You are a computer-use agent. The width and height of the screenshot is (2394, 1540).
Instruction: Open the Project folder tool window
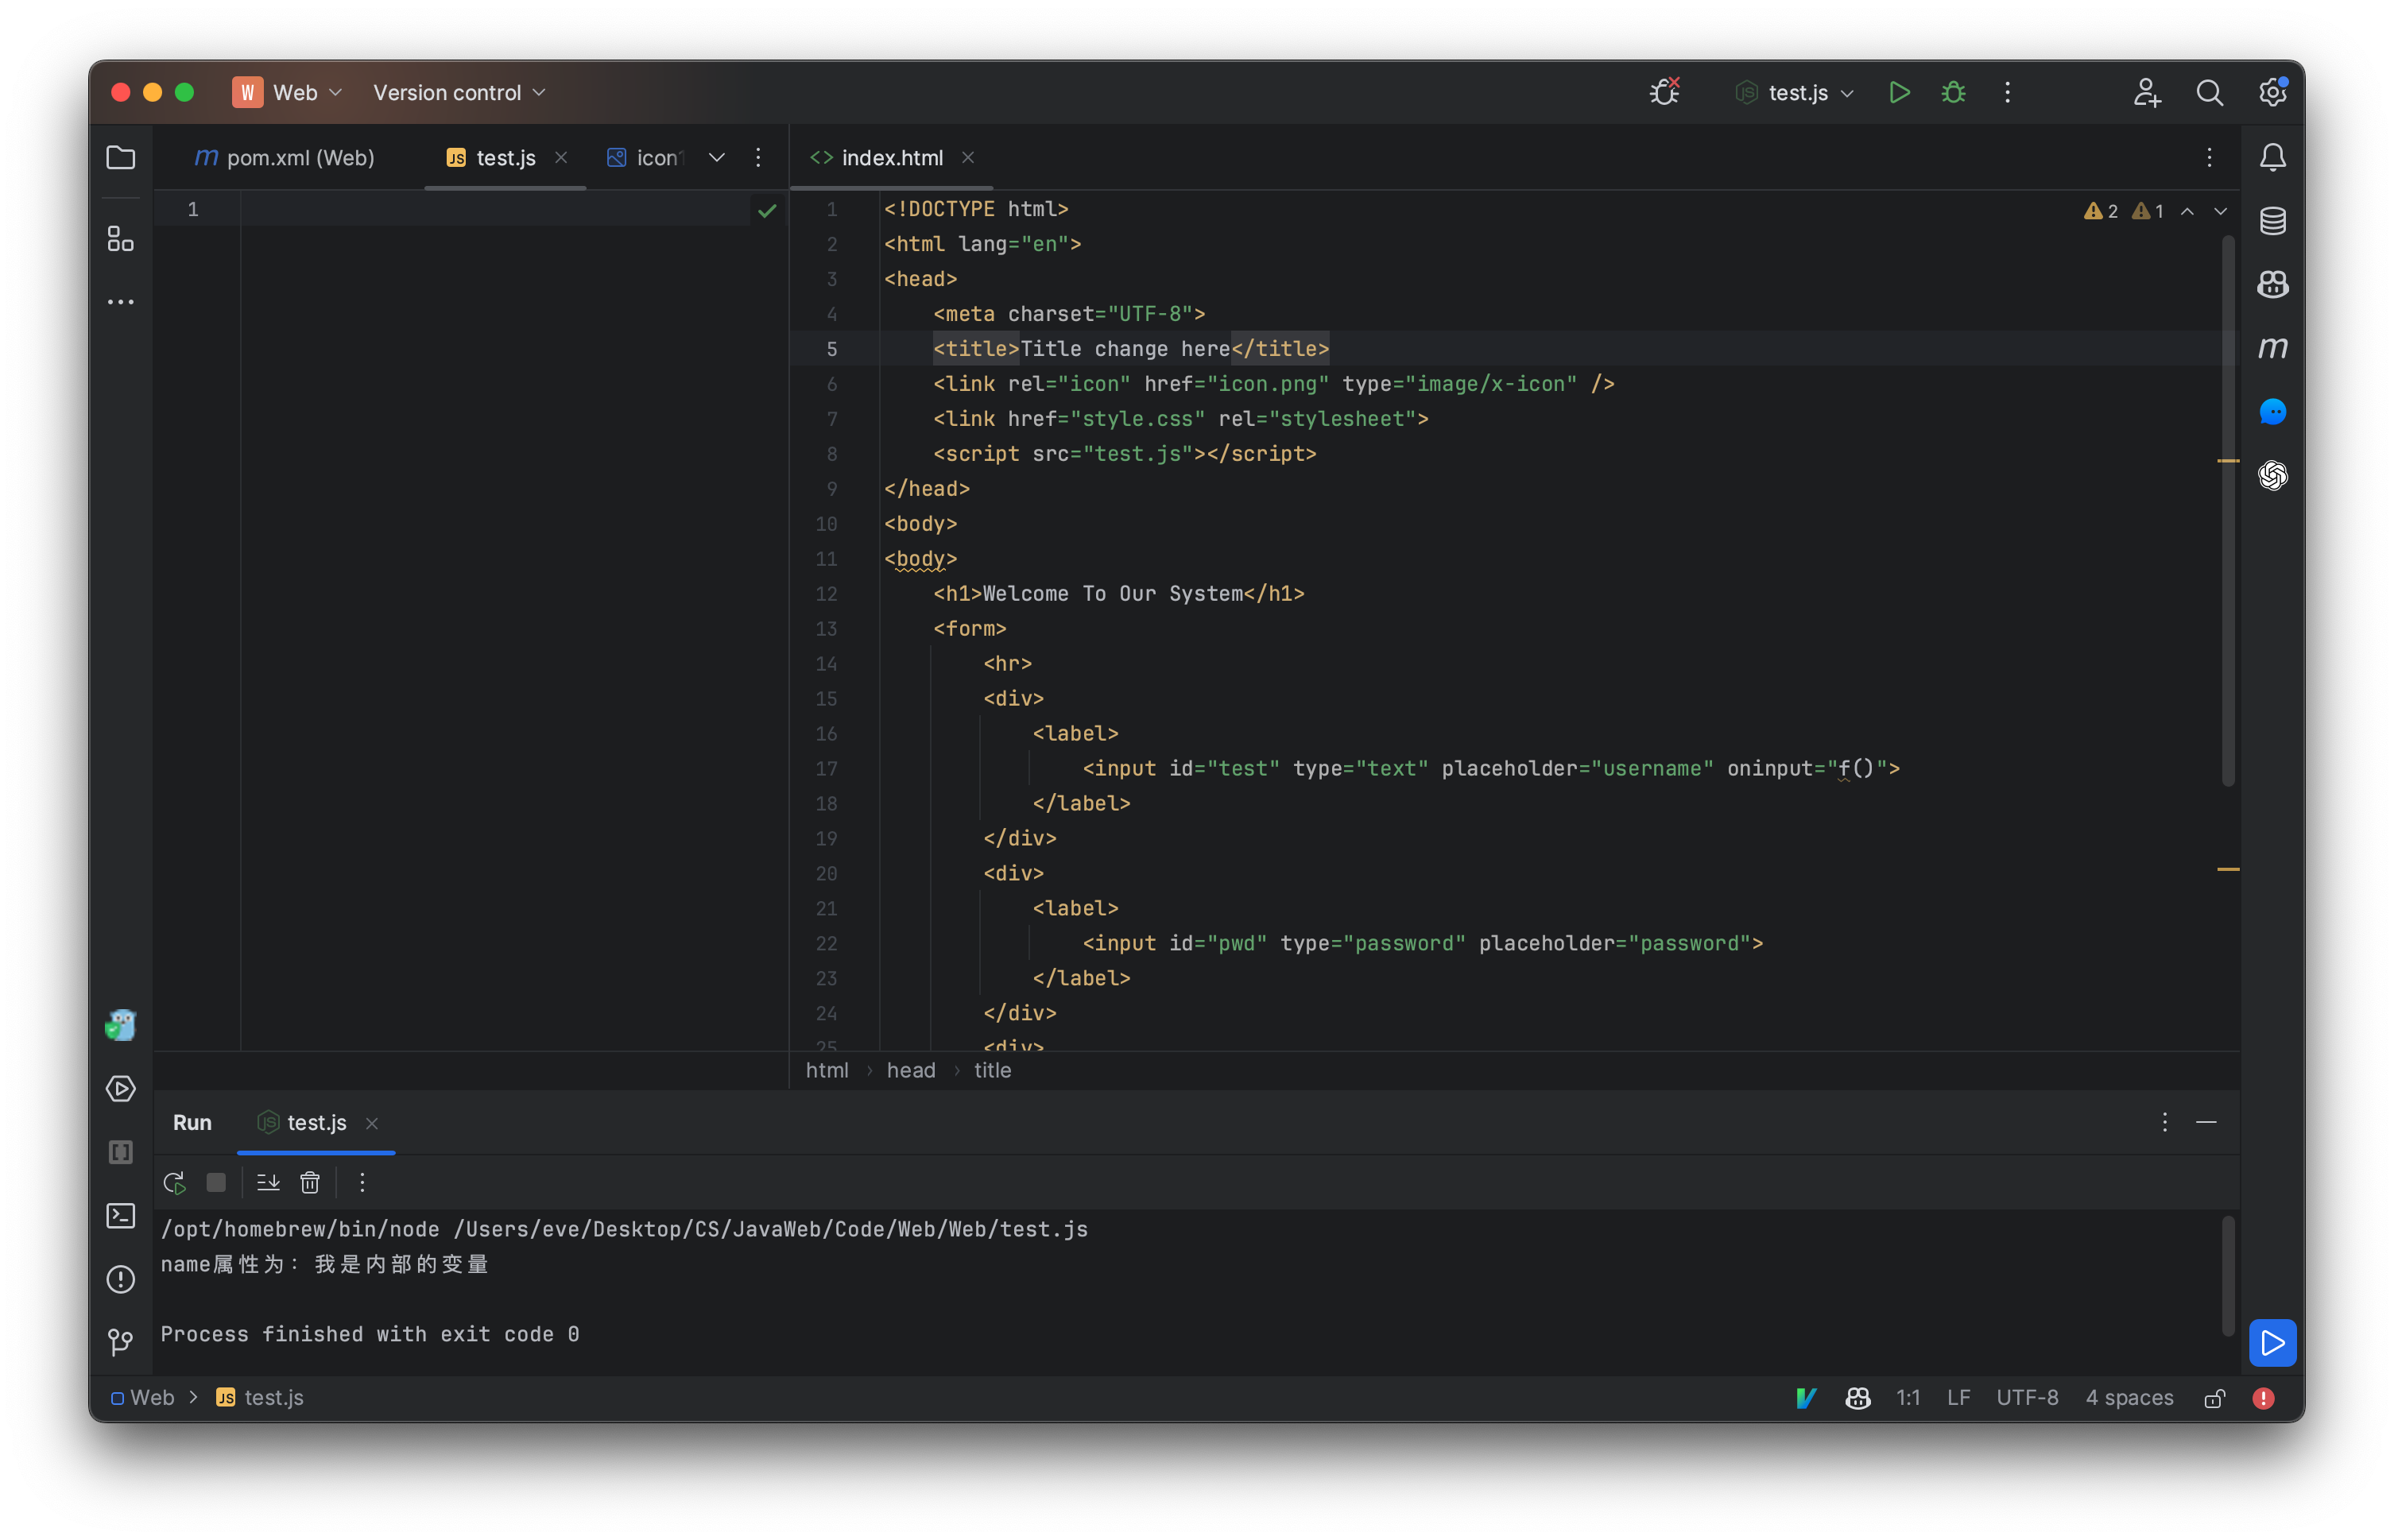[x=121, y=157]
